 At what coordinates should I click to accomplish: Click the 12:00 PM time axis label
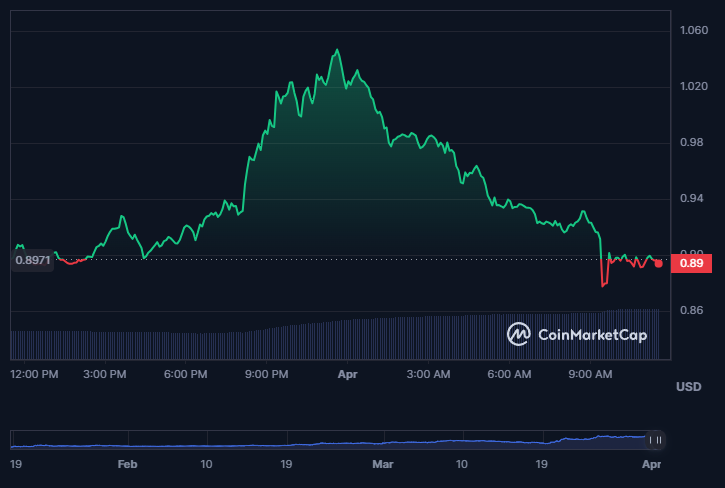point(34,375)
